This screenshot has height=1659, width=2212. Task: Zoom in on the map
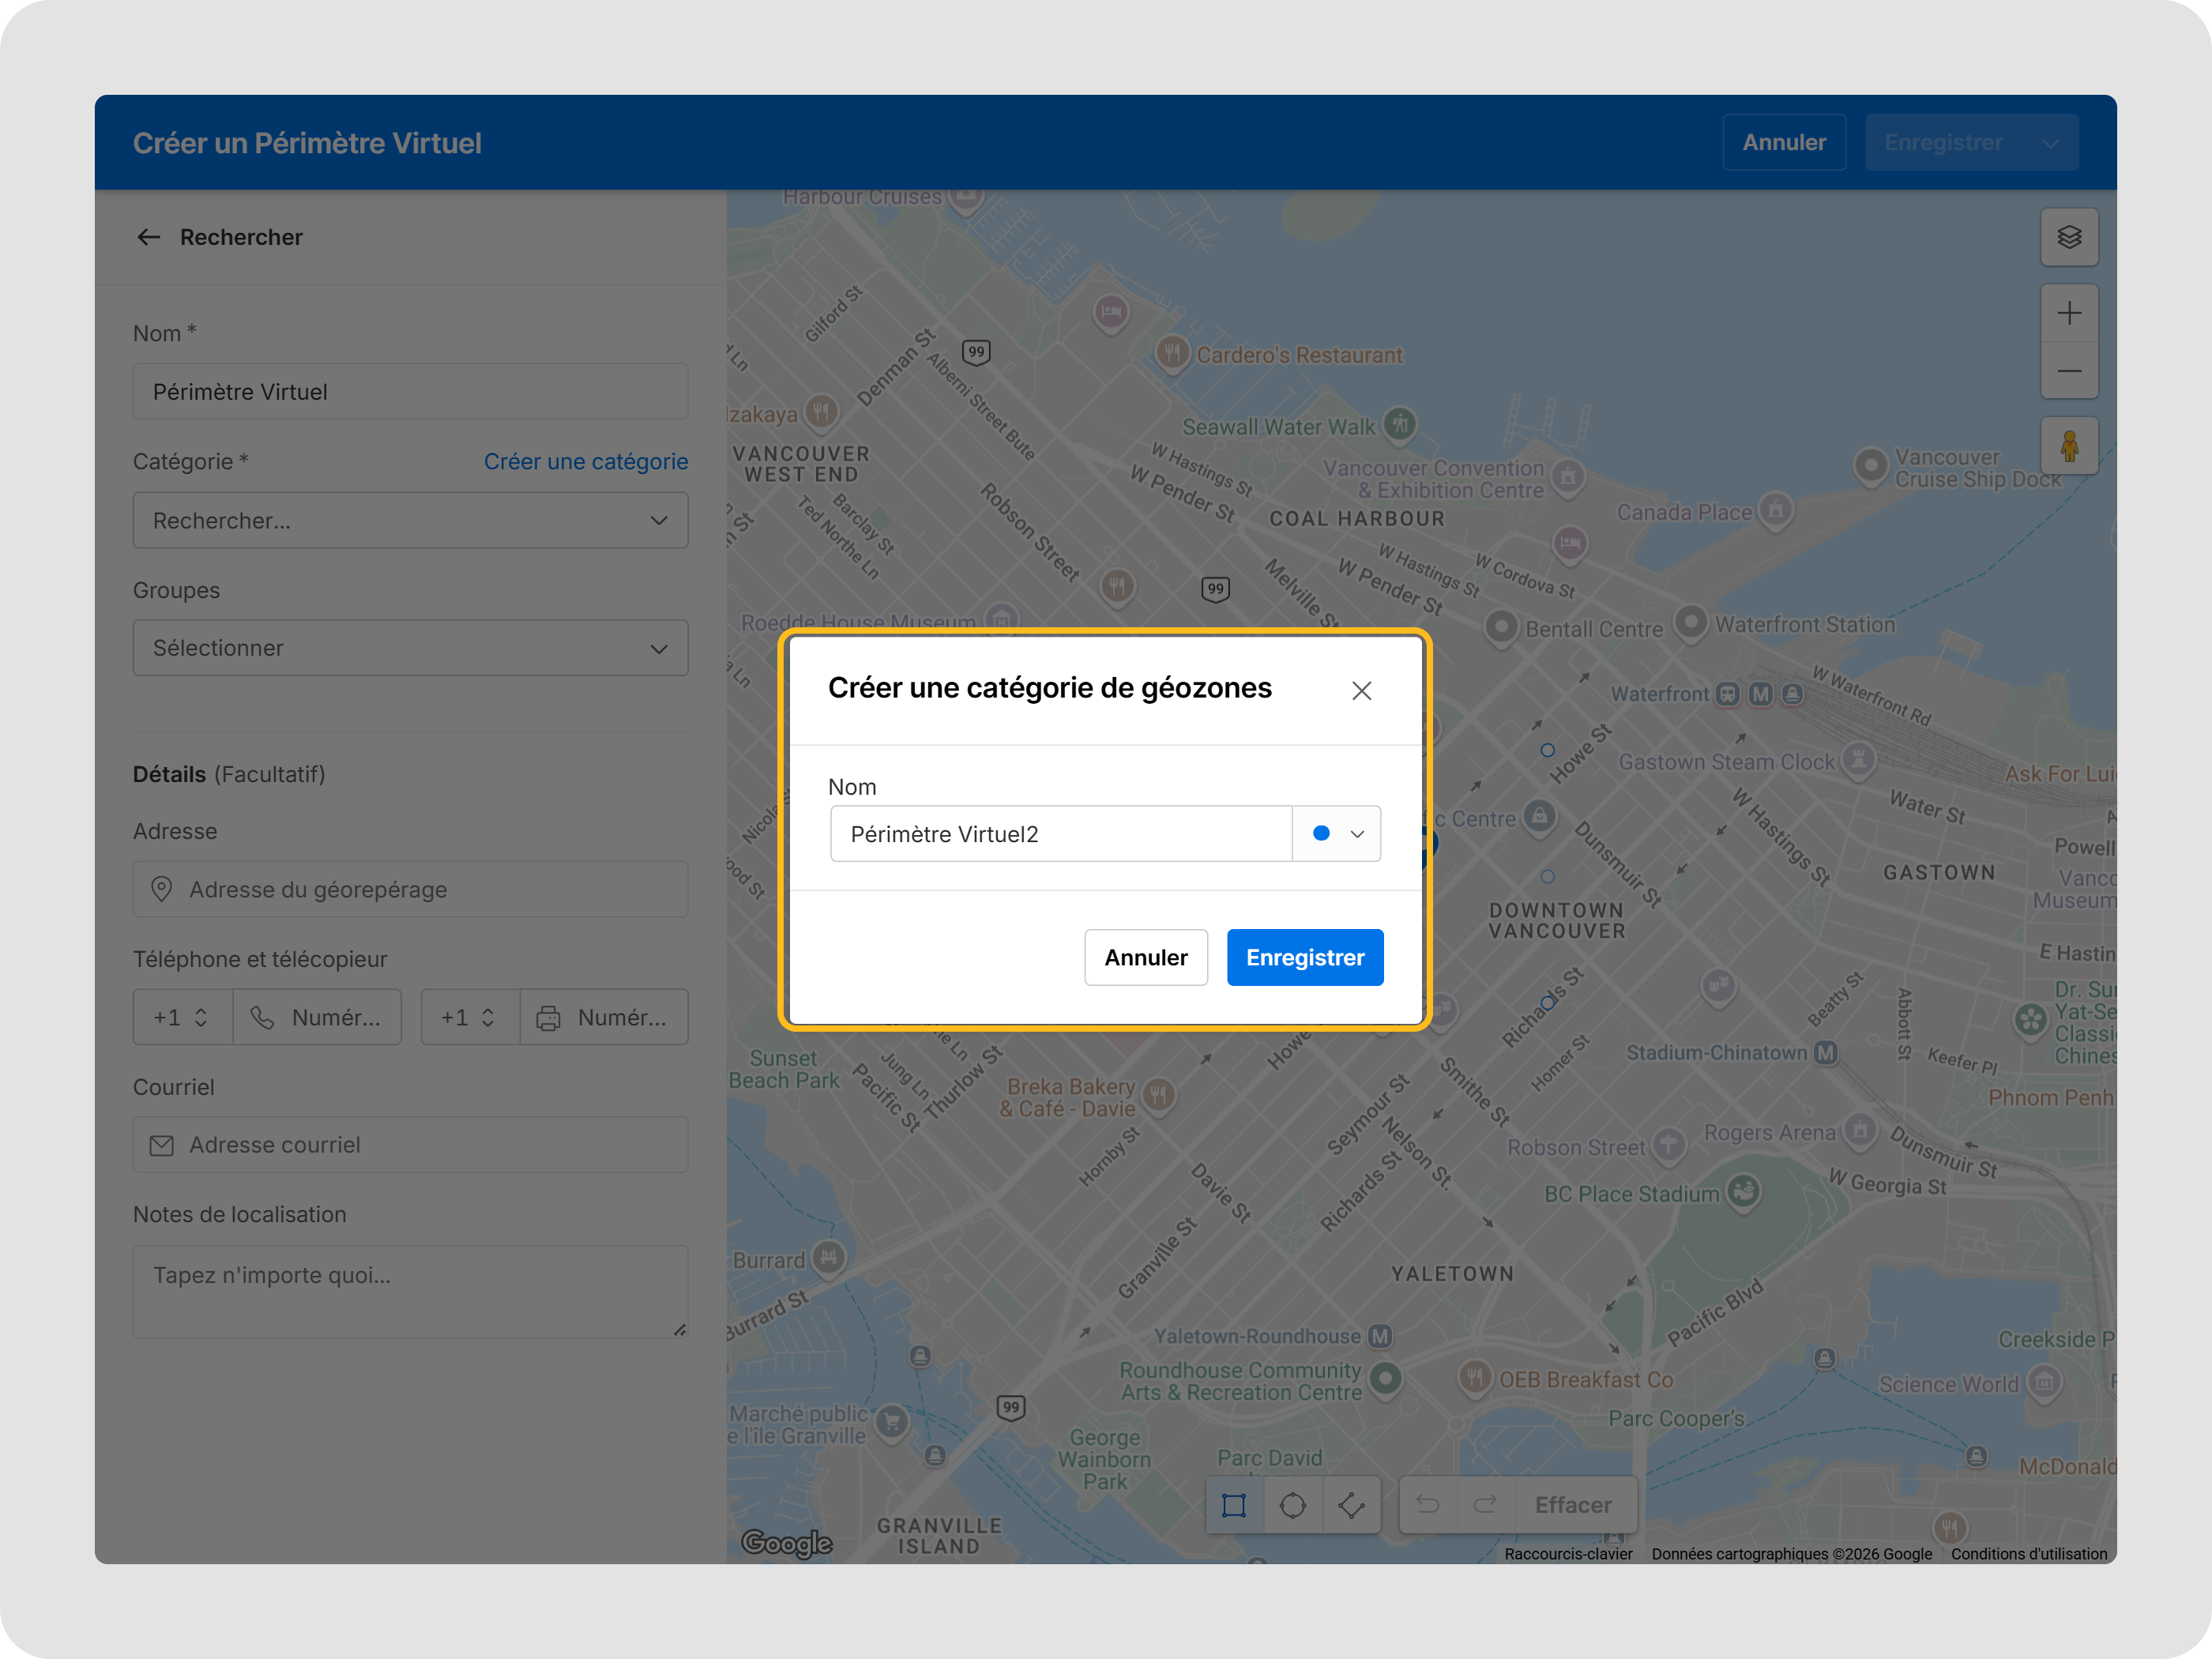click(2068, 313)
